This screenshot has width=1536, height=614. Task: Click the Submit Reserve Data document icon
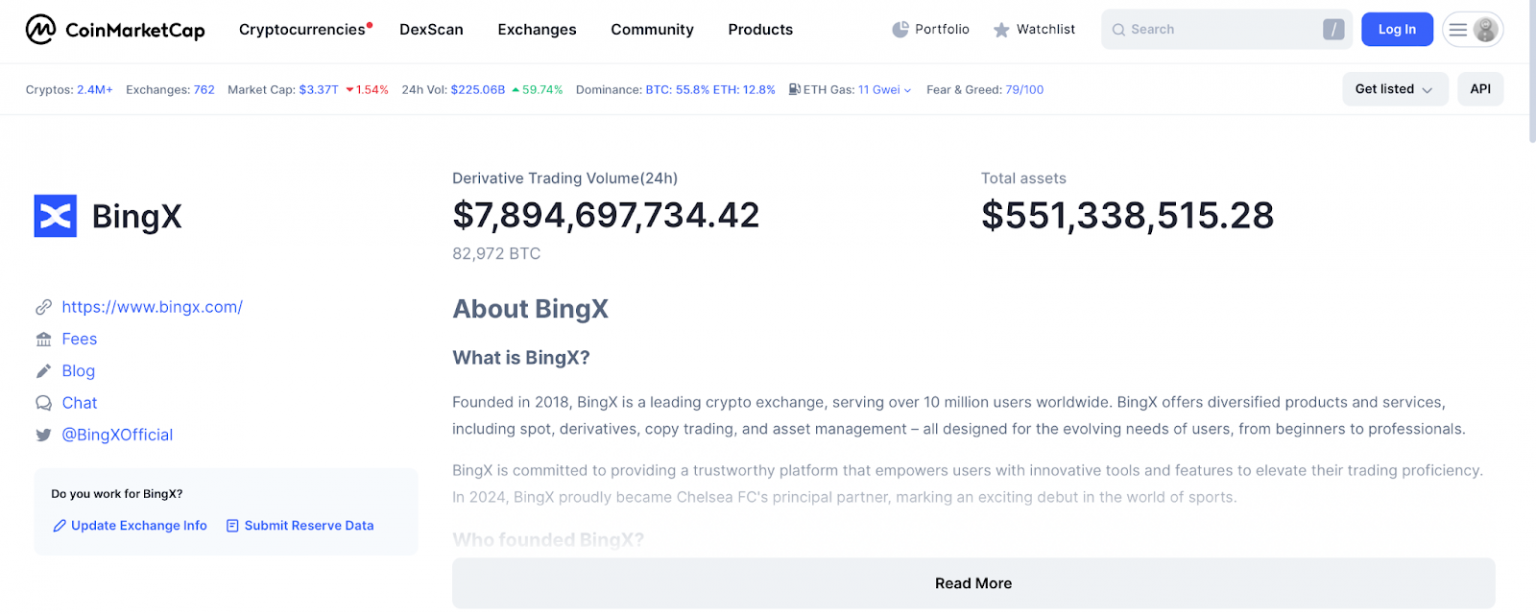(232, 526)
